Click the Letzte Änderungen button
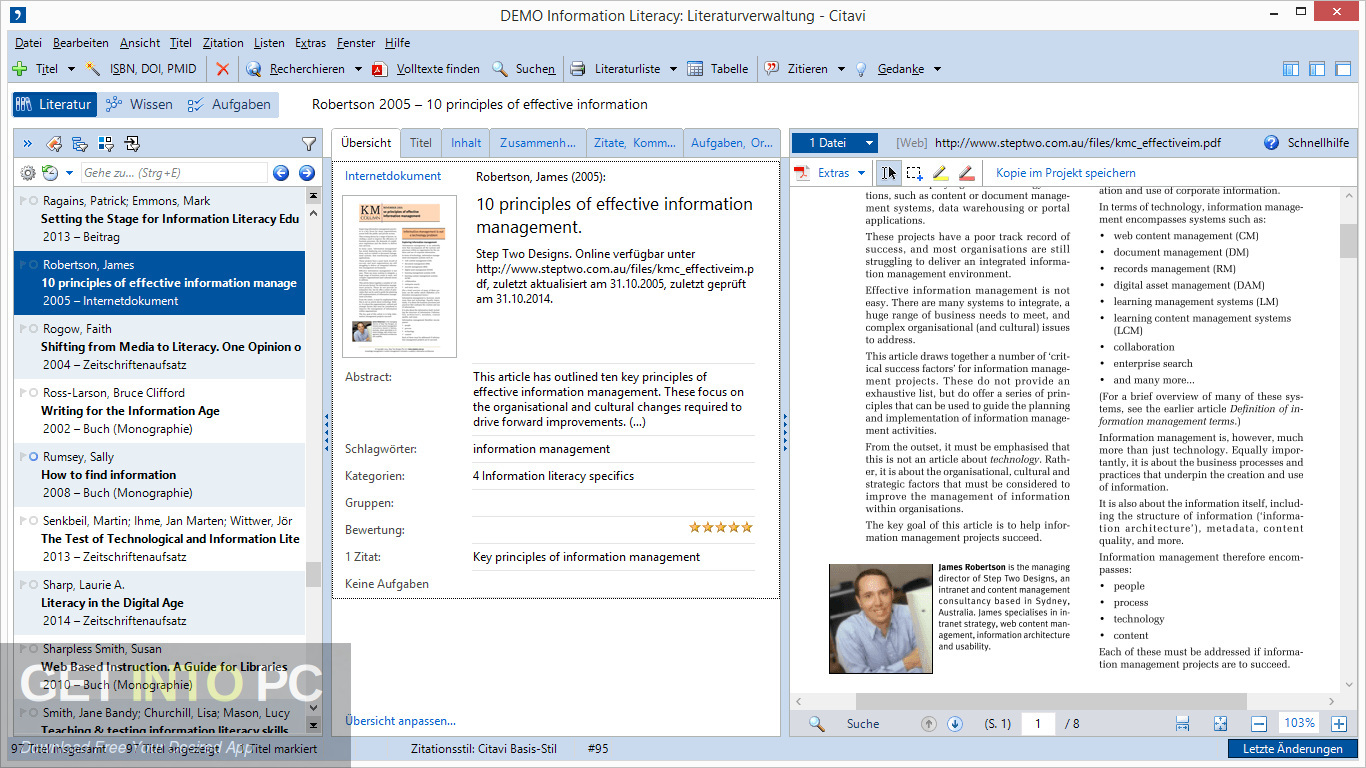The height and width of the screenshot is (768, 1366). (x=1293, y=749)
